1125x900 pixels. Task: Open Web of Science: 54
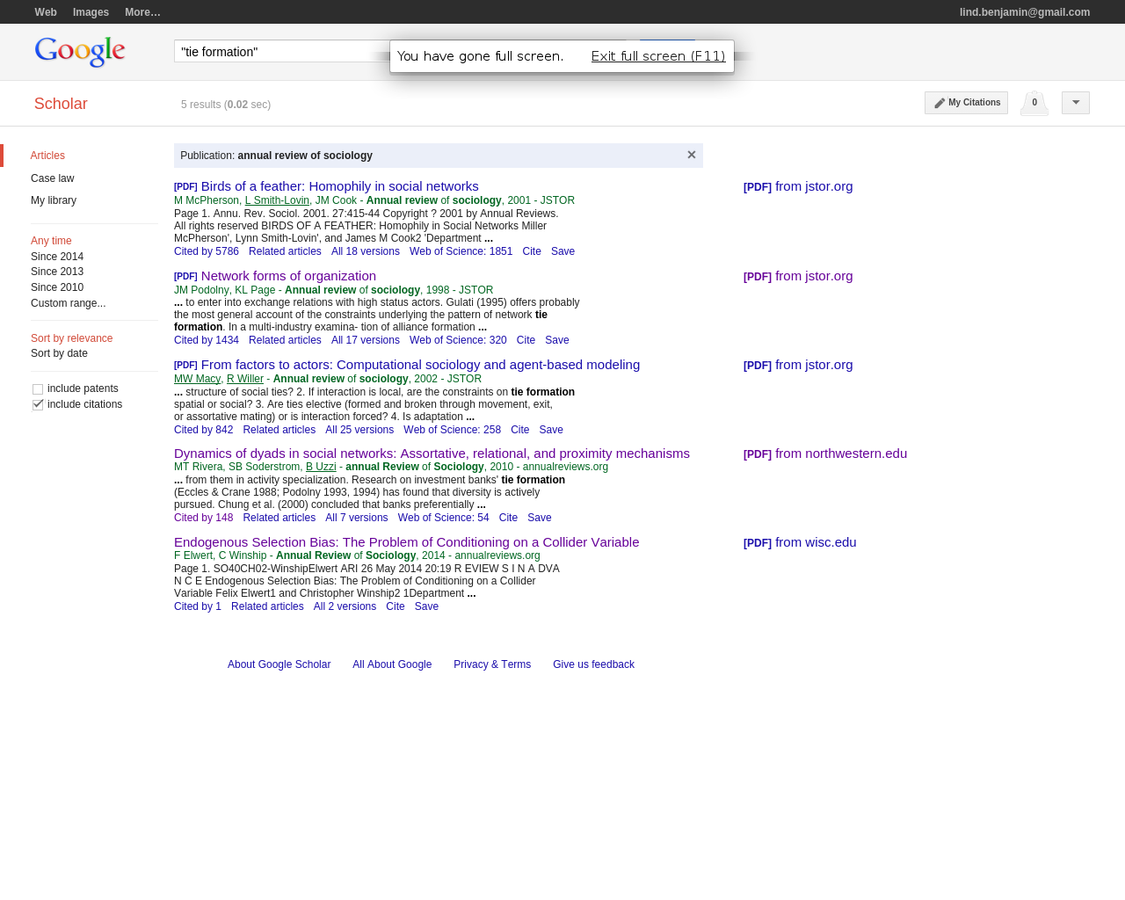(x=443, y=517)
